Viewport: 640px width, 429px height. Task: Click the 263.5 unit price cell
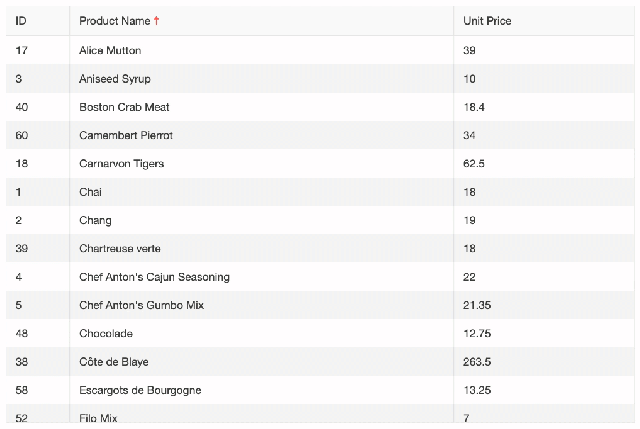tap(544, 362)
